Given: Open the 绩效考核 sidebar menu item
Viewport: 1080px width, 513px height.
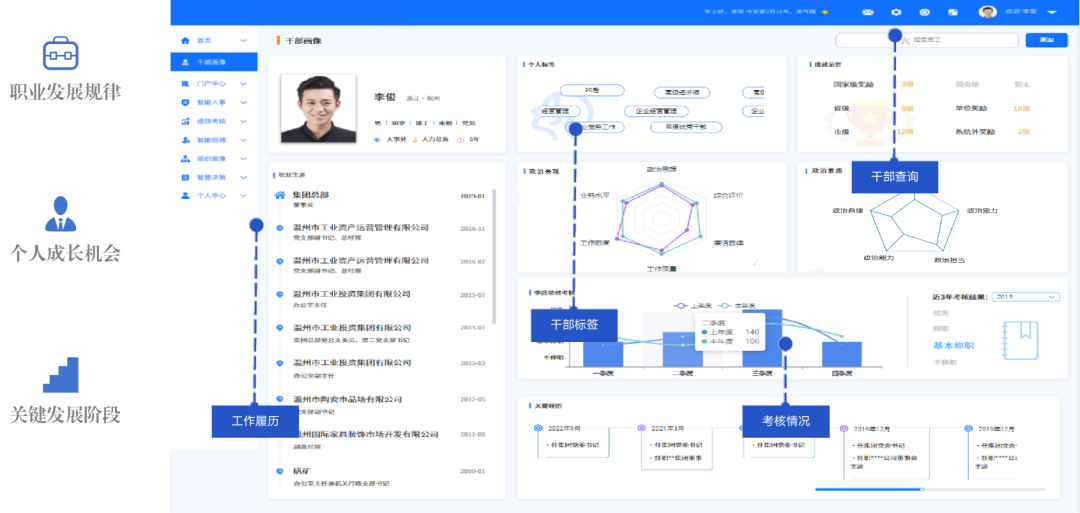Looking at the screenshot, I should click(x=214, y=121).
